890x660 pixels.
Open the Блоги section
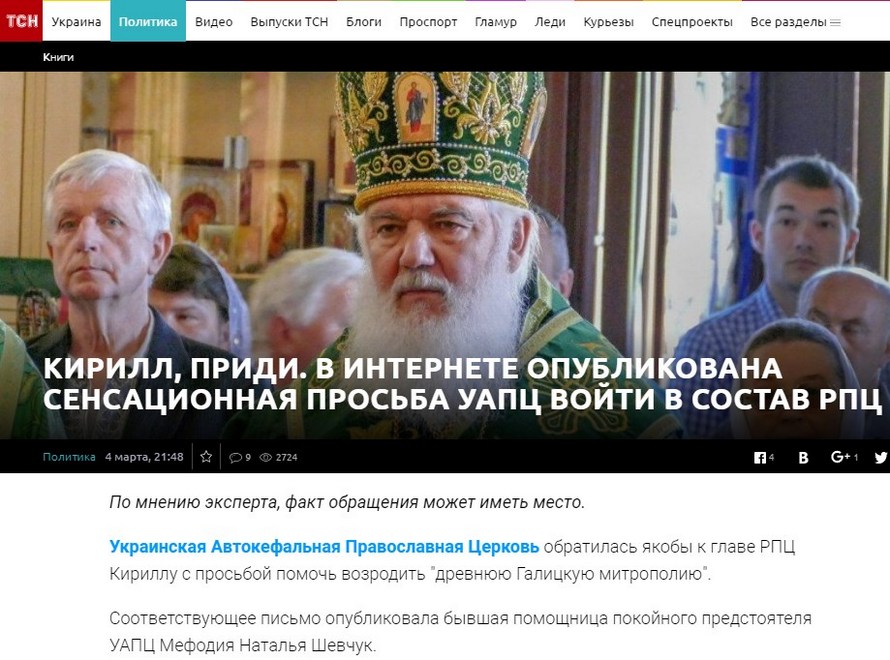point(363,22)
